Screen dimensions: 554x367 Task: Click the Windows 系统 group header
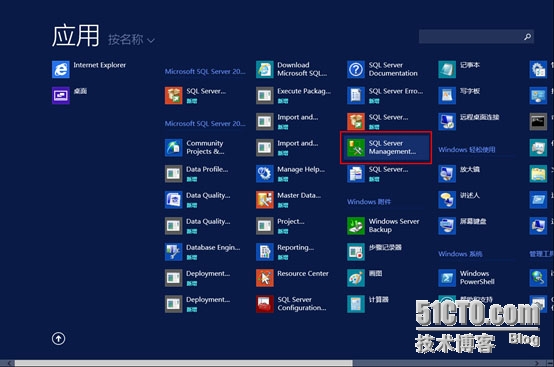tap(460, 254)
